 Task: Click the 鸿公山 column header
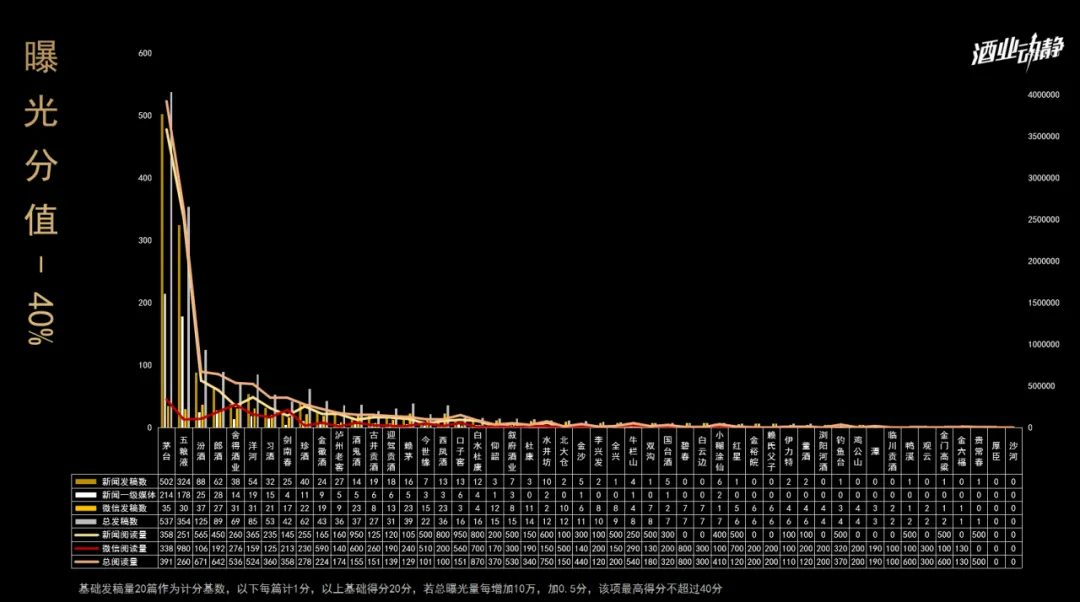point(858,451)
